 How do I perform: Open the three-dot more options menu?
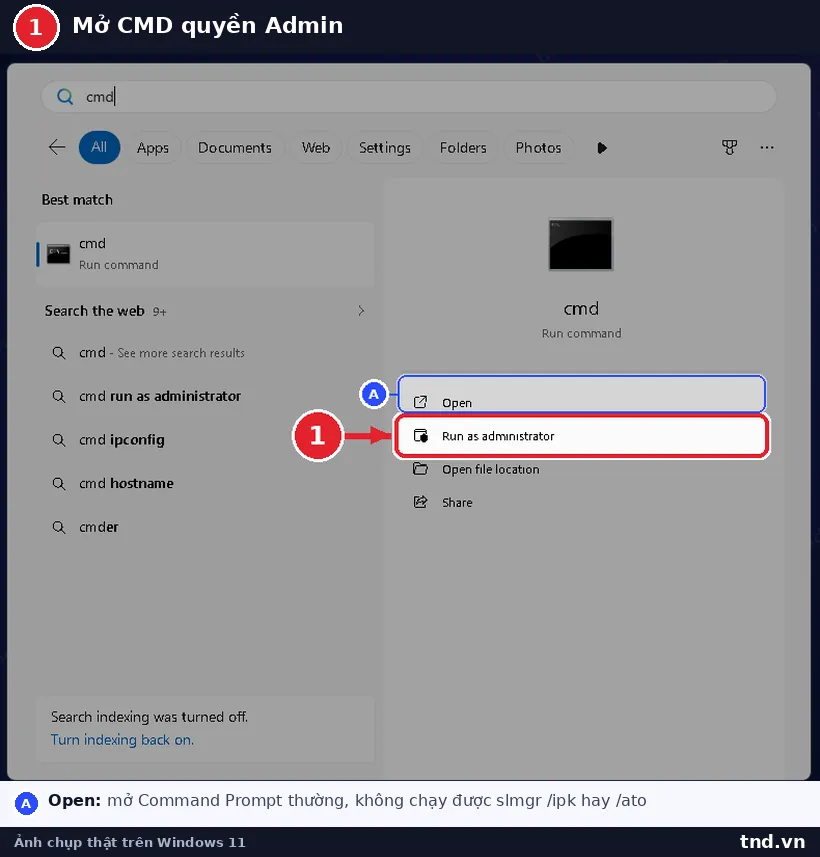(x=767, y=147)
